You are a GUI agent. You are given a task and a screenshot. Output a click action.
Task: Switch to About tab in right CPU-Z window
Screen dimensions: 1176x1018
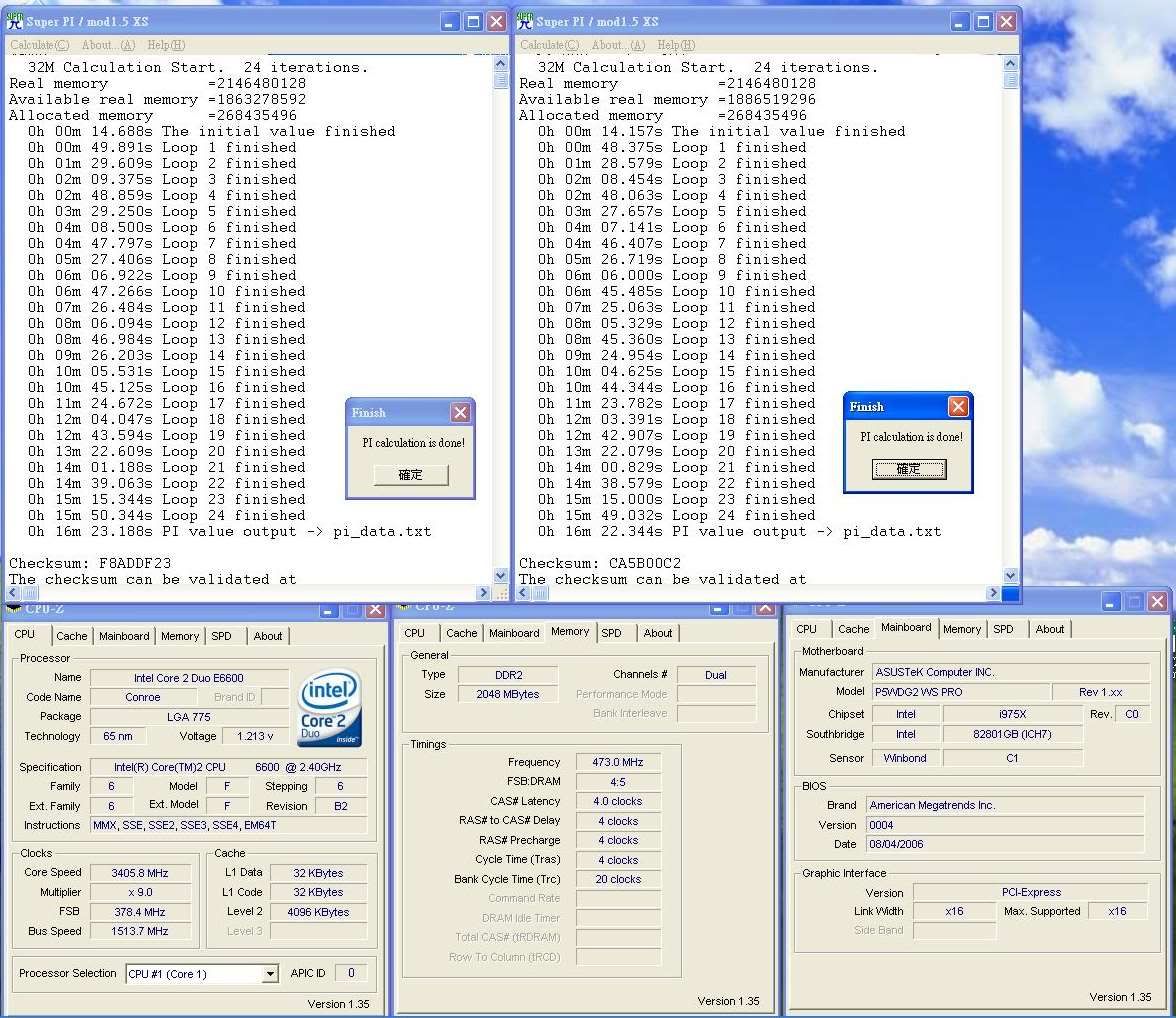click(1050, 629)
